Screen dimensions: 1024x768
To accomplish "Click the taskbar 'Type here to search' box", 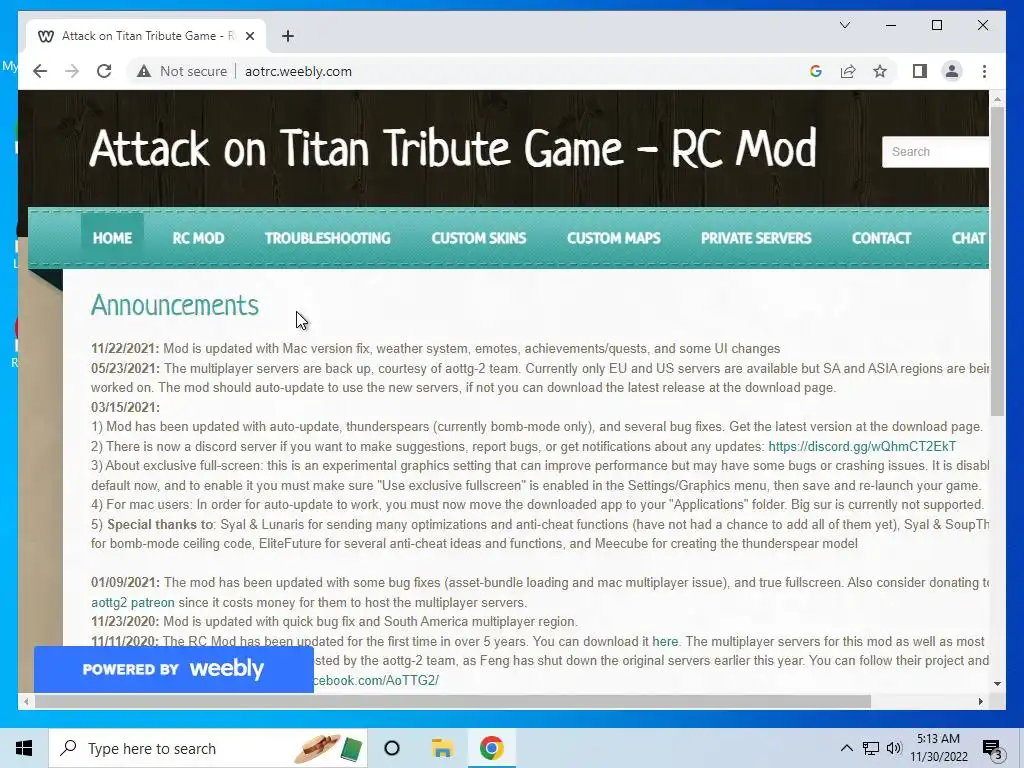I will click(208, 748).
